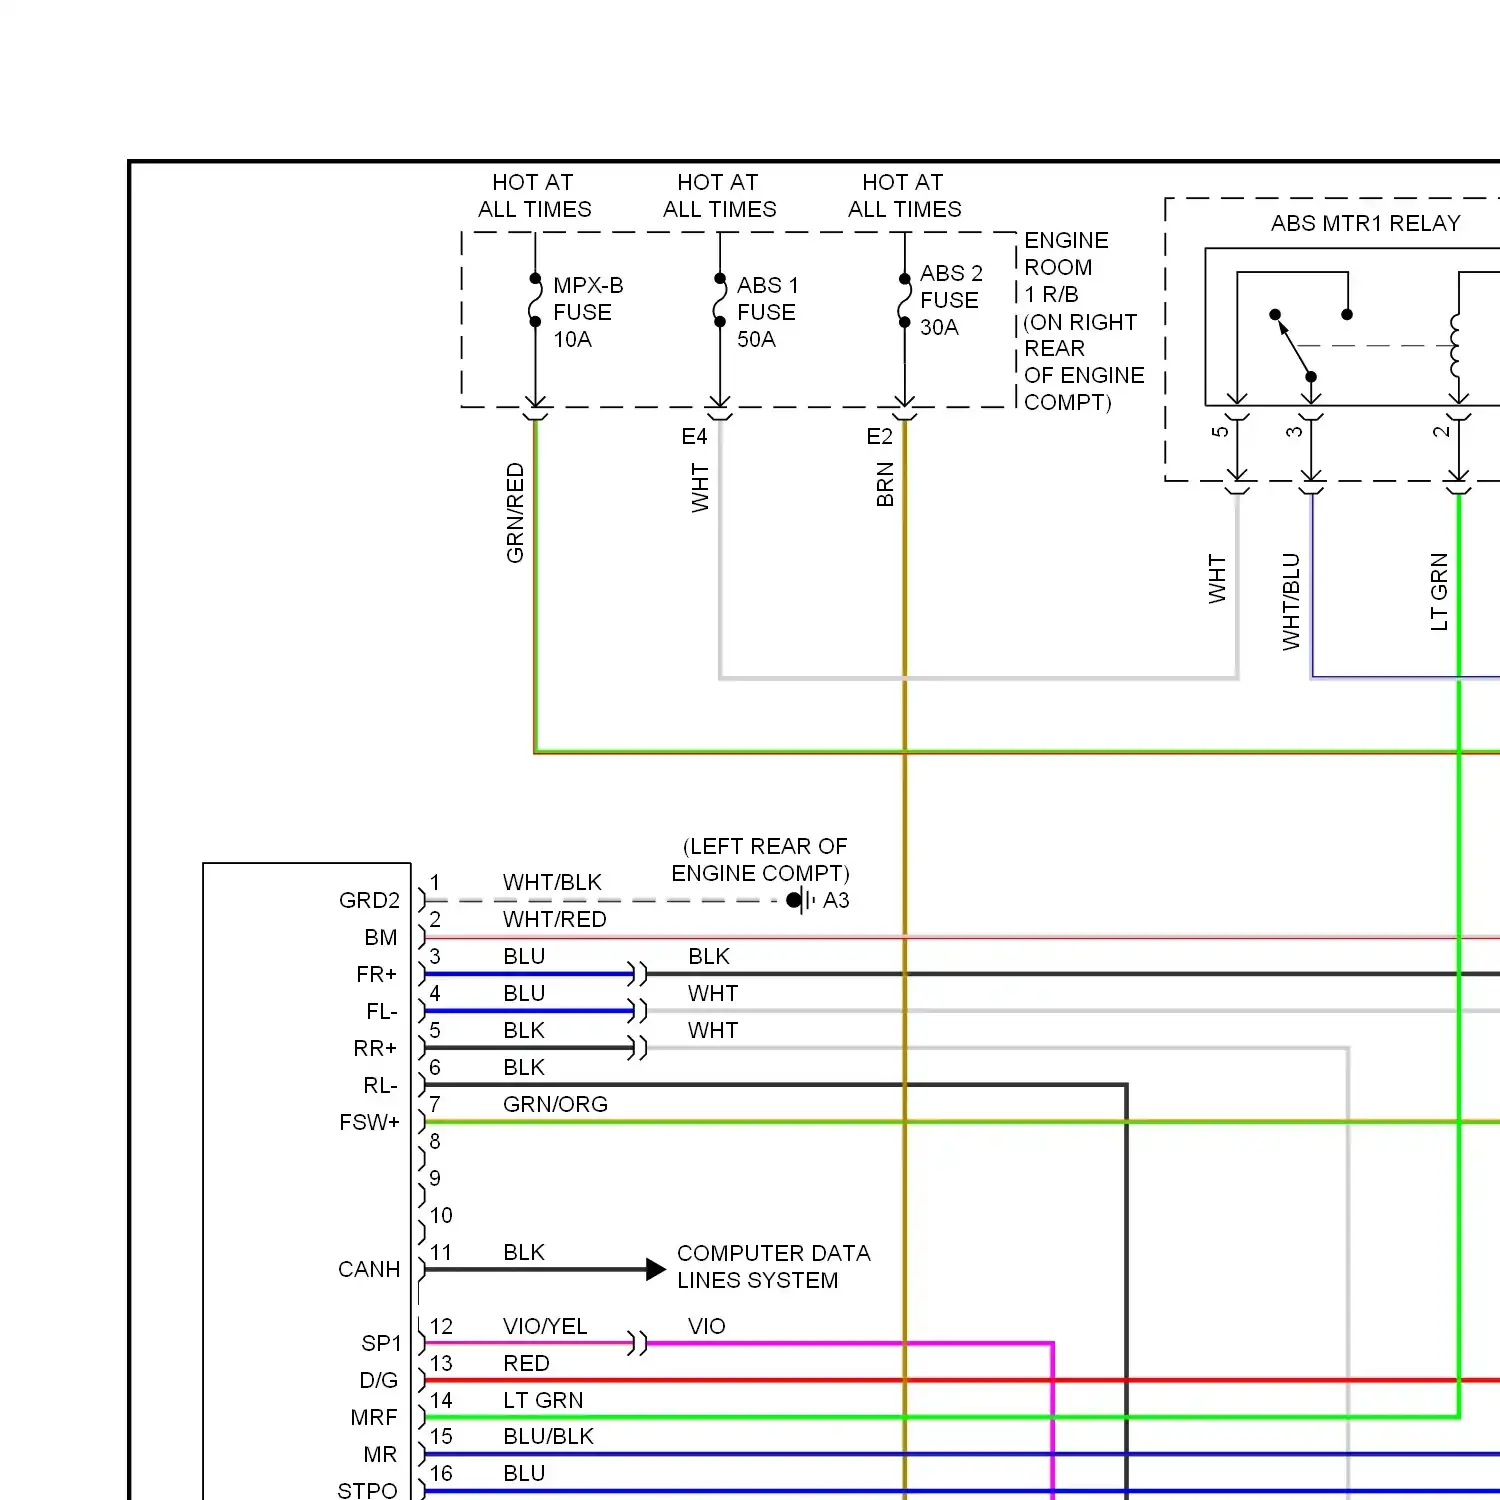
Task: Click the BLU/BLK wire label
Action: 548,1436
